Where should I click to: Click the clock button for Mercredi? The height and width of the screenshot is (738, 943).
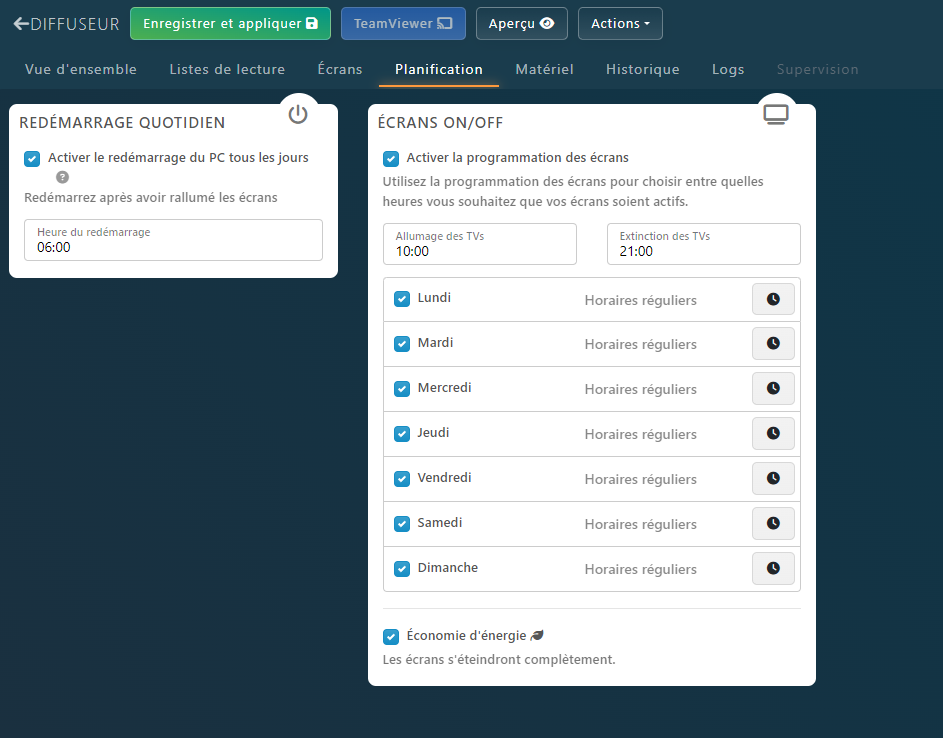773,389
